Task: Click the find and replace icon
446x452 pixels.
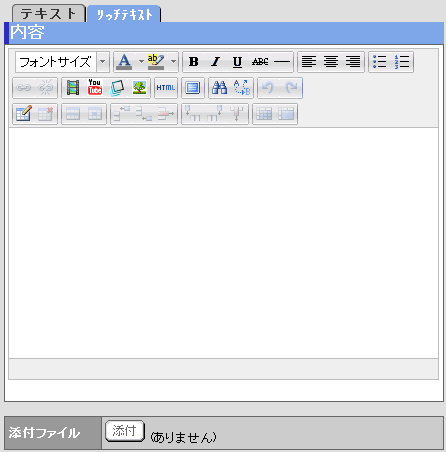Action: tap(242, 88)
